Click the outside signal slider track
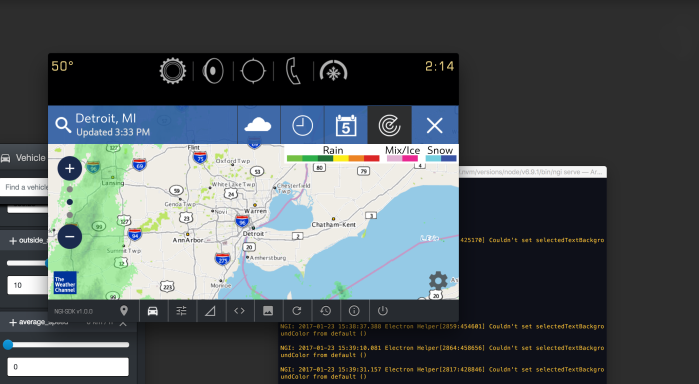 tap(27, 263)
